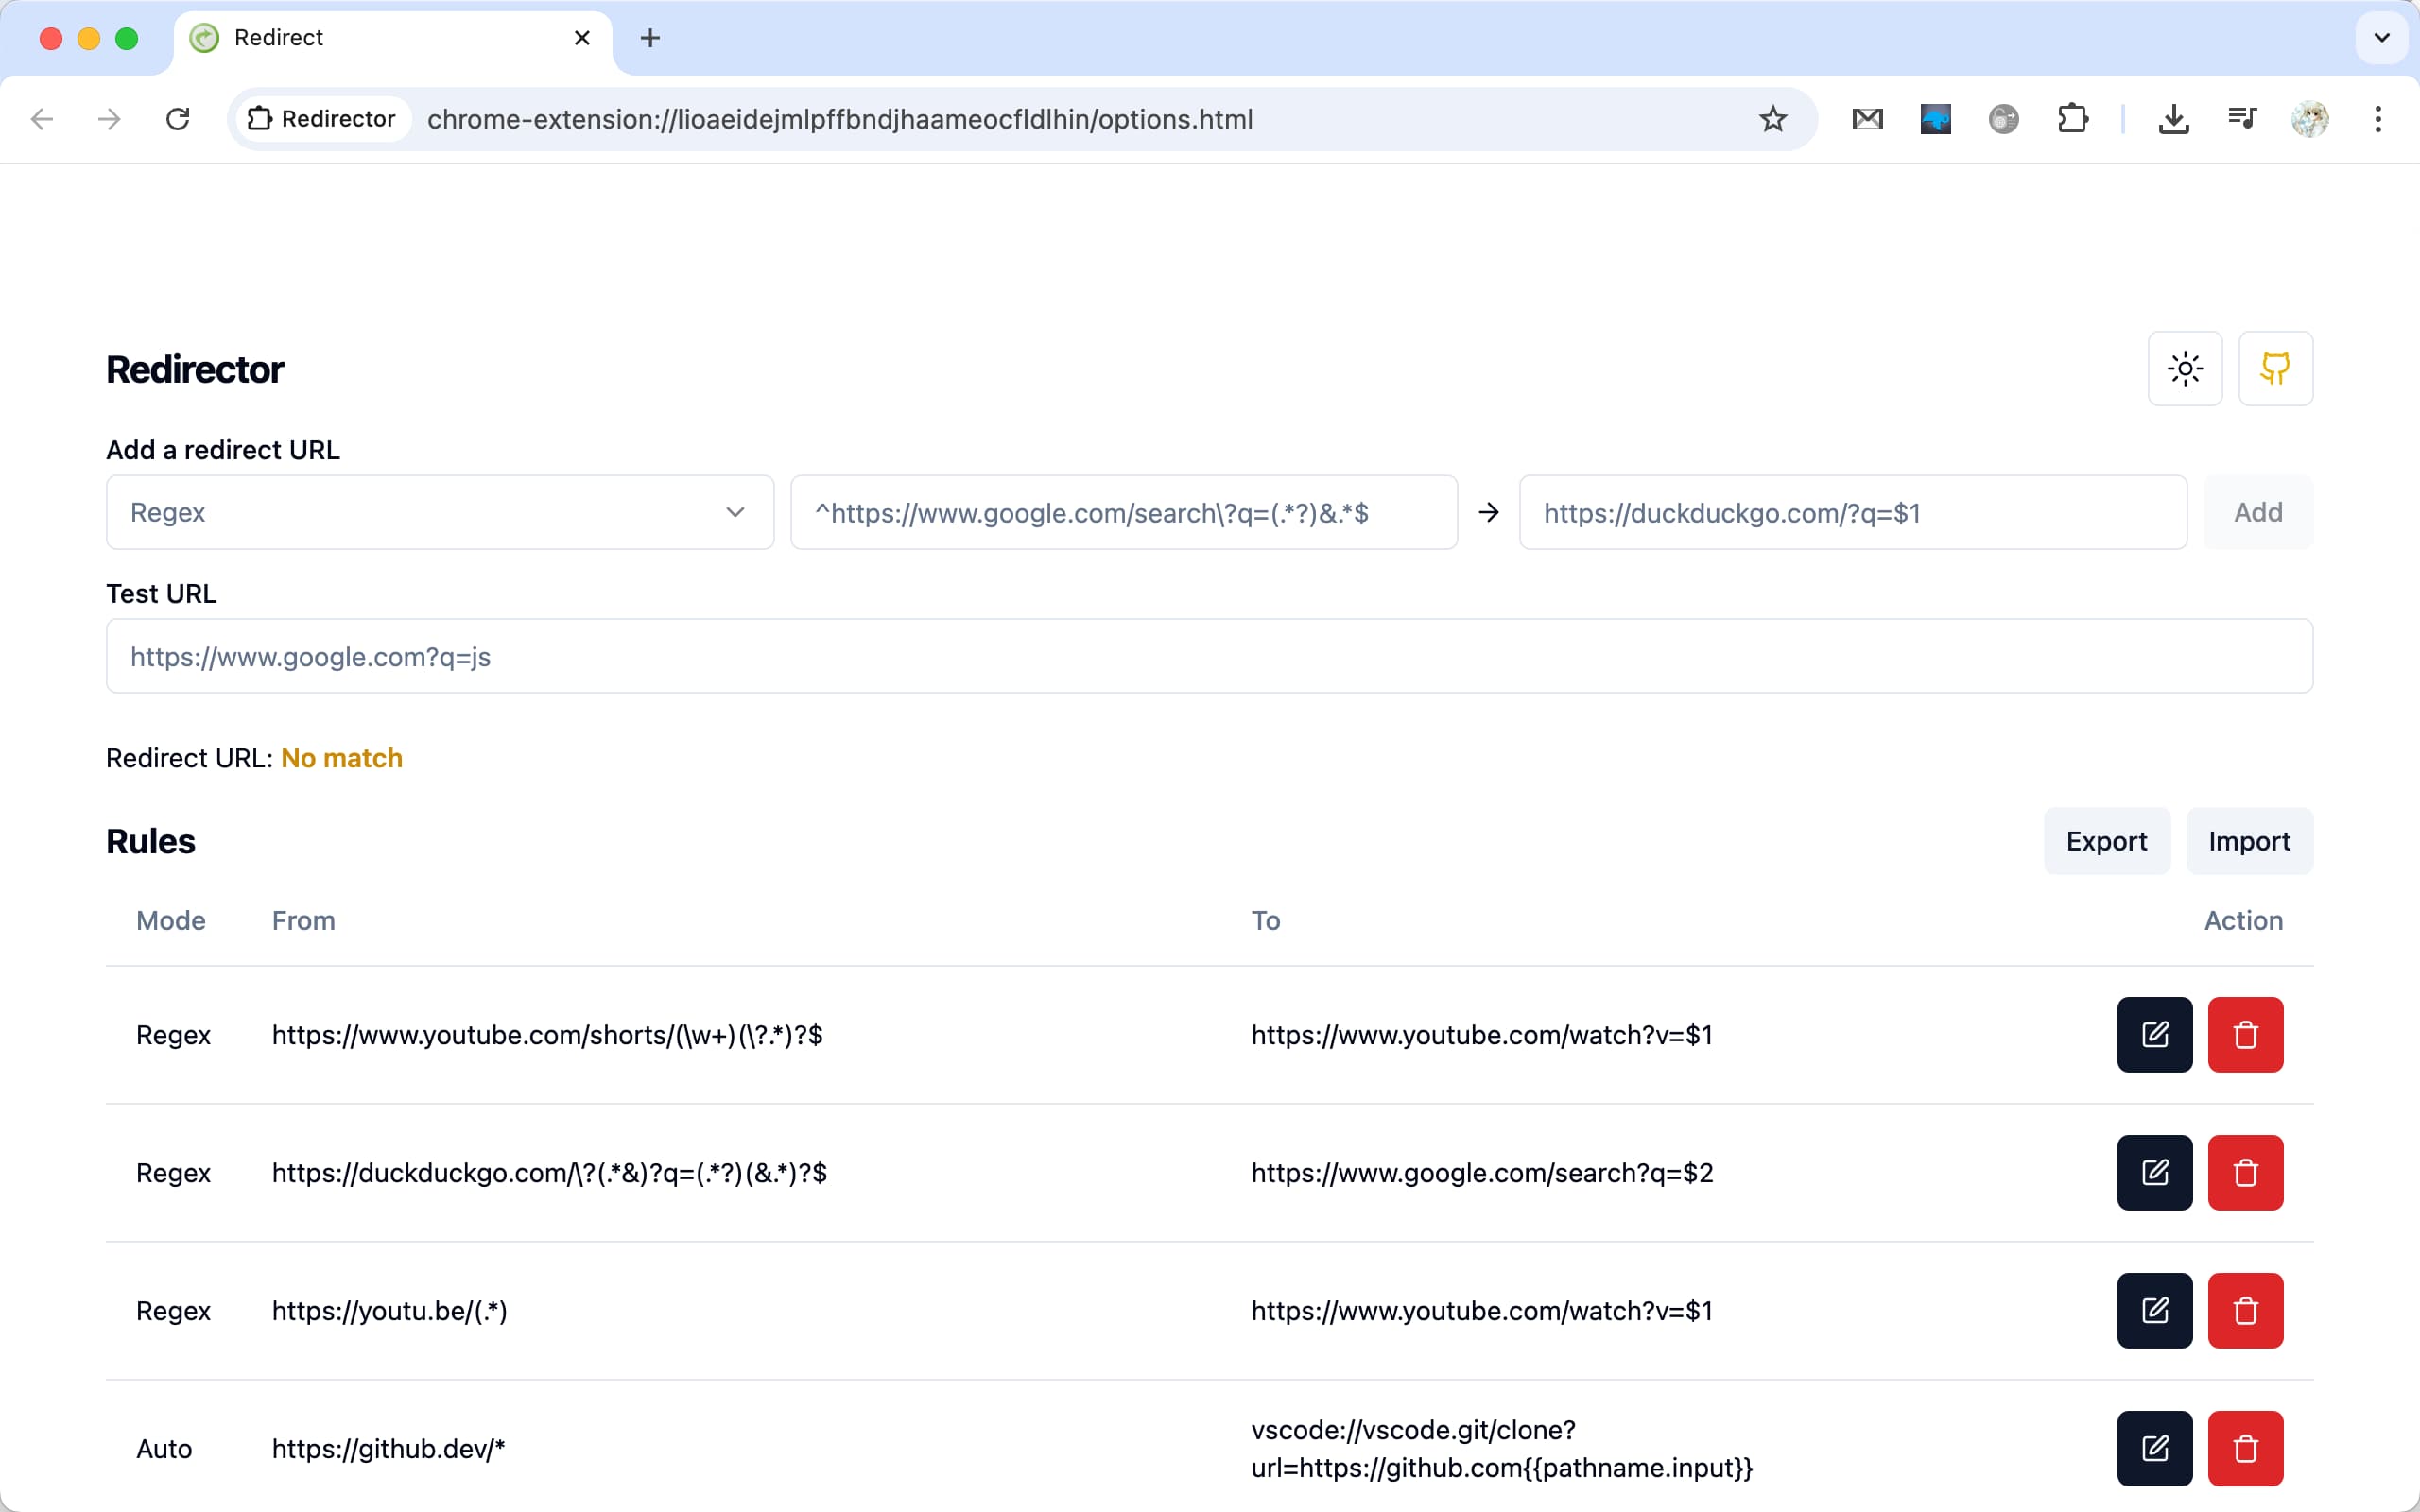
Task: Toggle the light/dark theme sun icon
Action: pos(2185,369)
